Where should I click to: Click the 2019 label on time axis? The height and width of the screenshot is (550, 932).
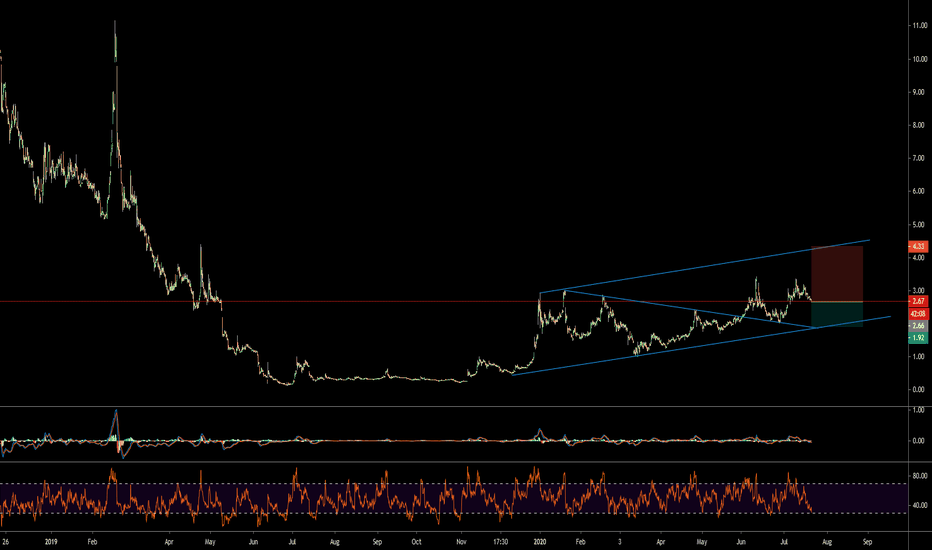pos(51,542)
